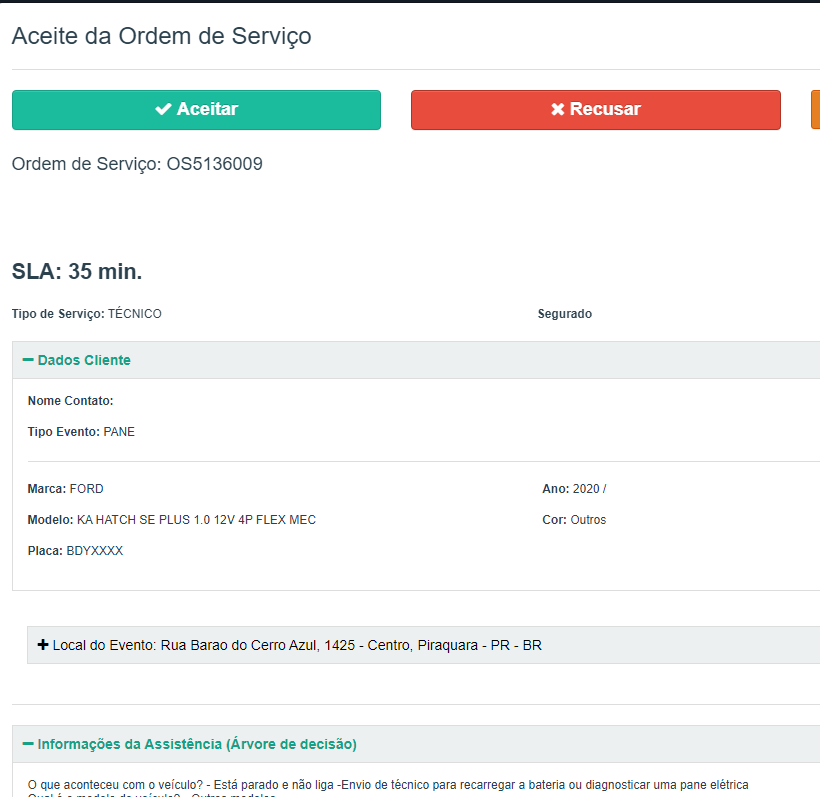This screenshot has width=820, height=797.
Task: Click the plus icon beside Local do Evento
Action: click(43, 645)
